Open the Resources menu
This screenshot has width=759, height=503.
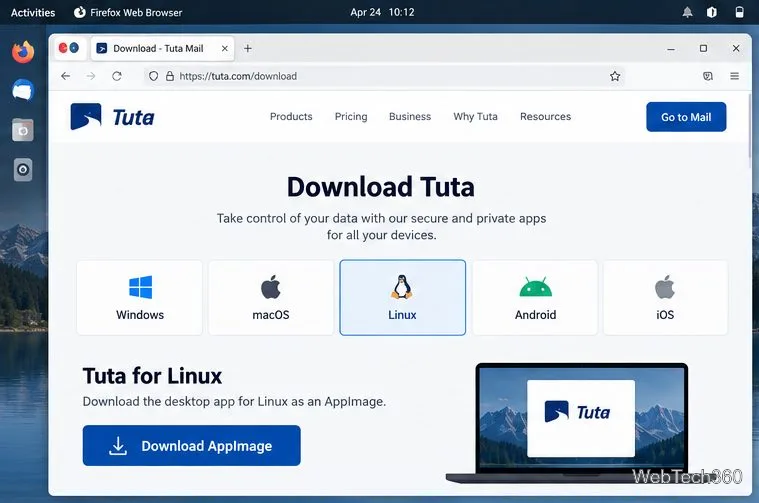tap(545, 117)
